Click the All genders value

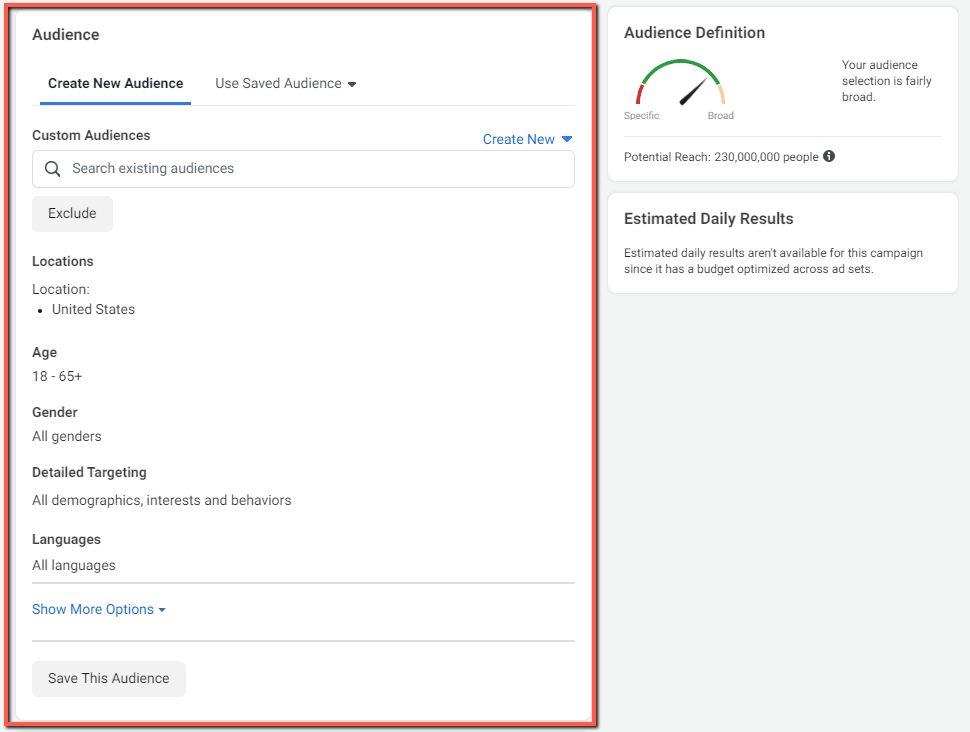tap(67, 436)
